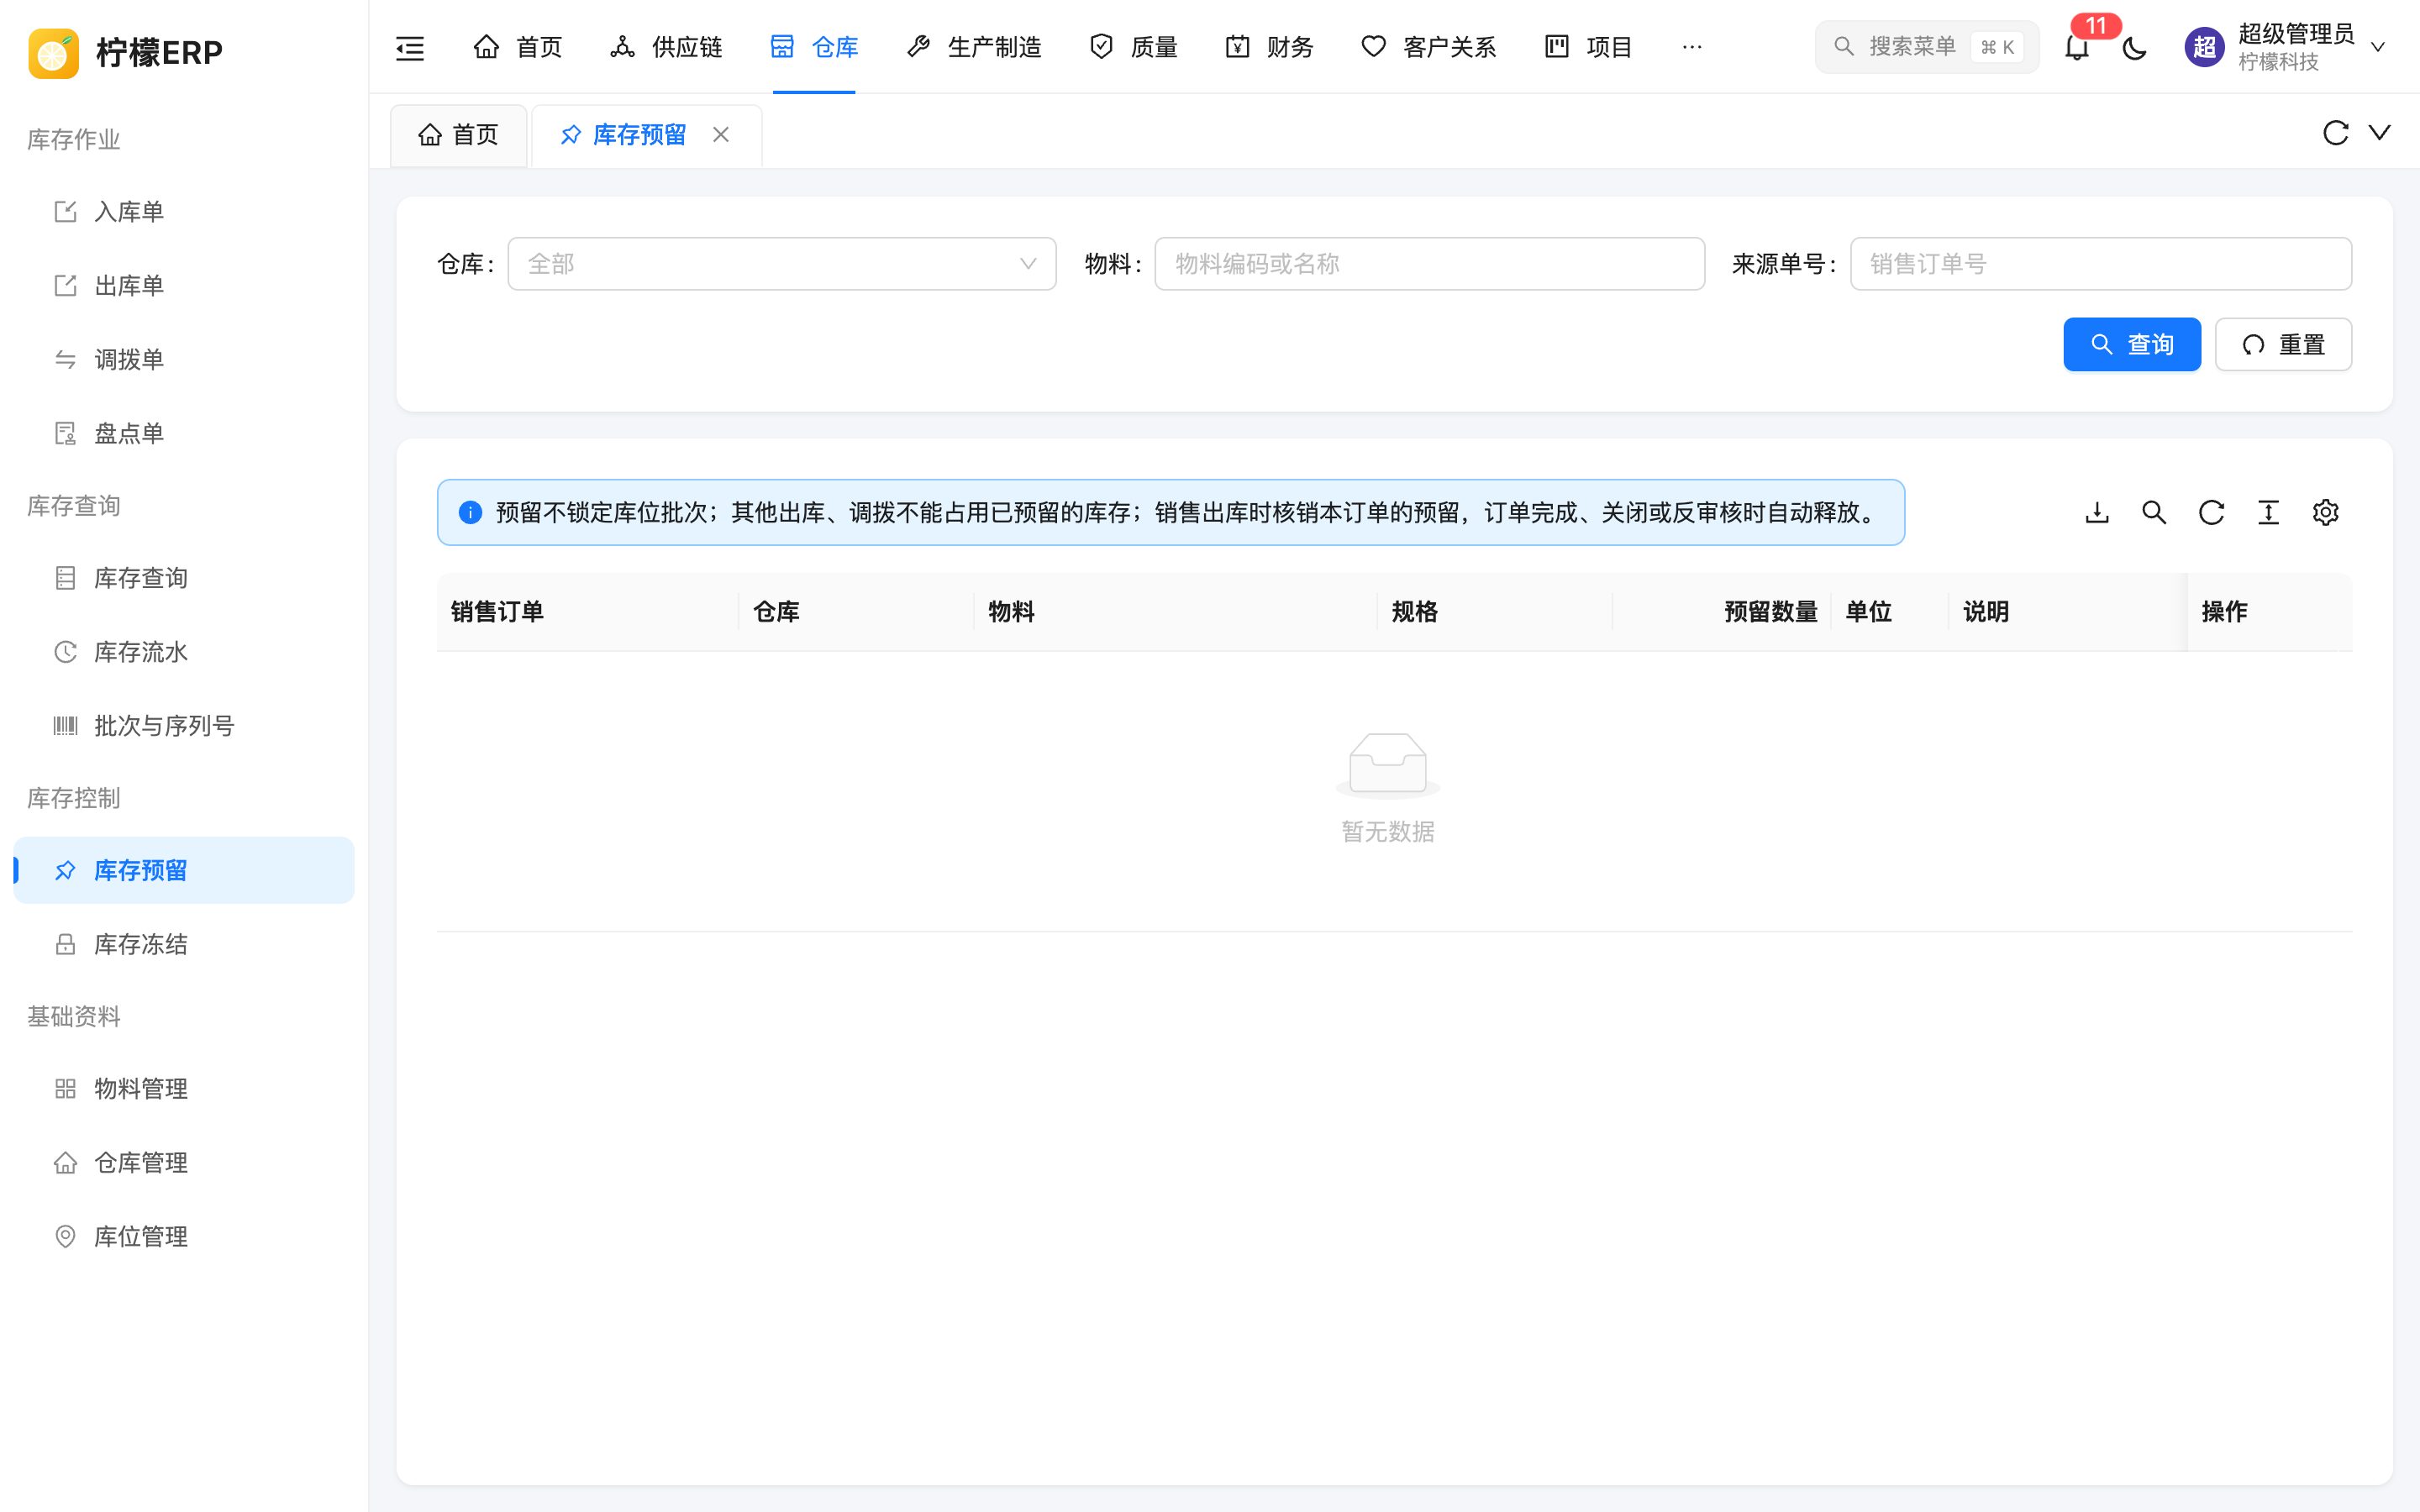Open 盘点单 in the sidebar

coord(184,434)
